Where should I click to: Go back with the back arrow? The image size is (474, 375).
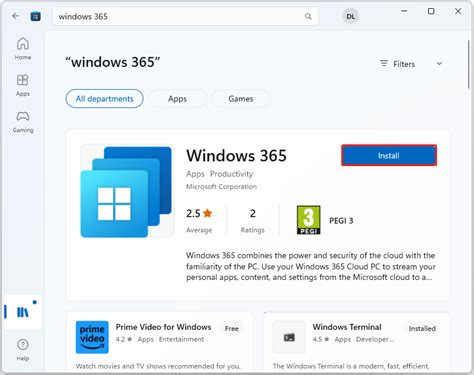16,16
